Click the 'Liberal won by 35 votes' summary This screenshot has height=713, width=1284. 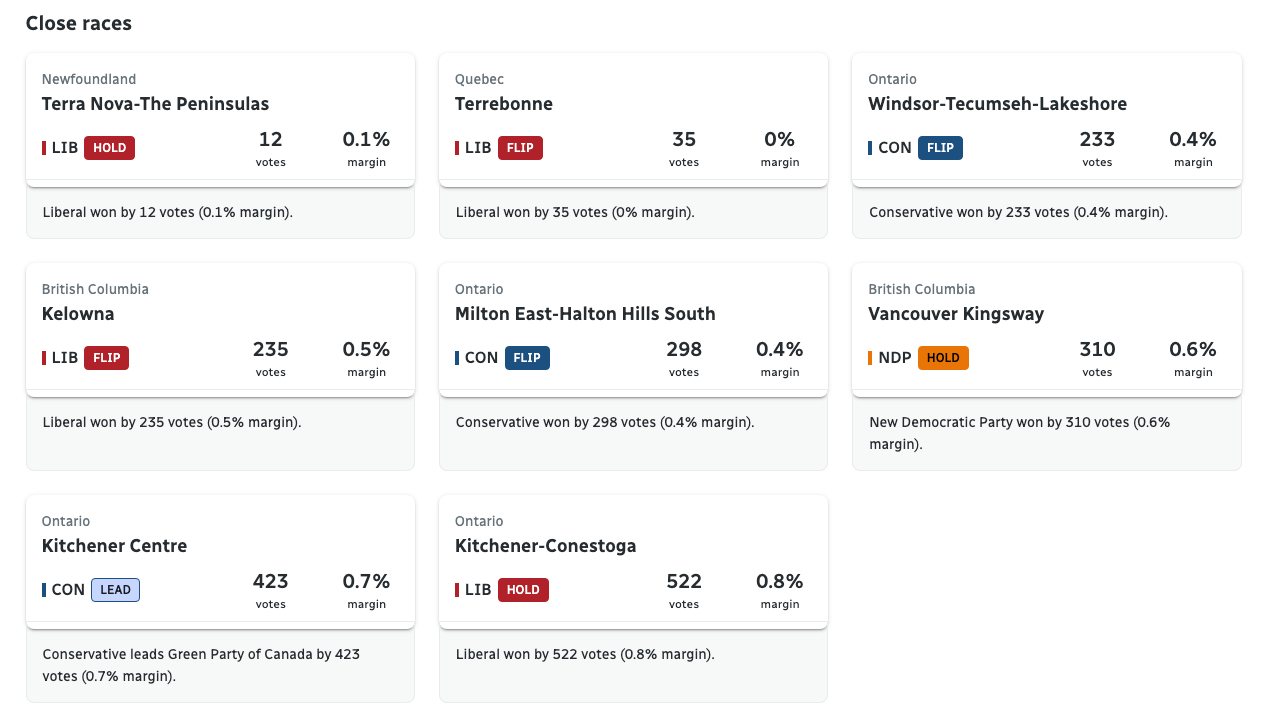(x=574, y=212)
